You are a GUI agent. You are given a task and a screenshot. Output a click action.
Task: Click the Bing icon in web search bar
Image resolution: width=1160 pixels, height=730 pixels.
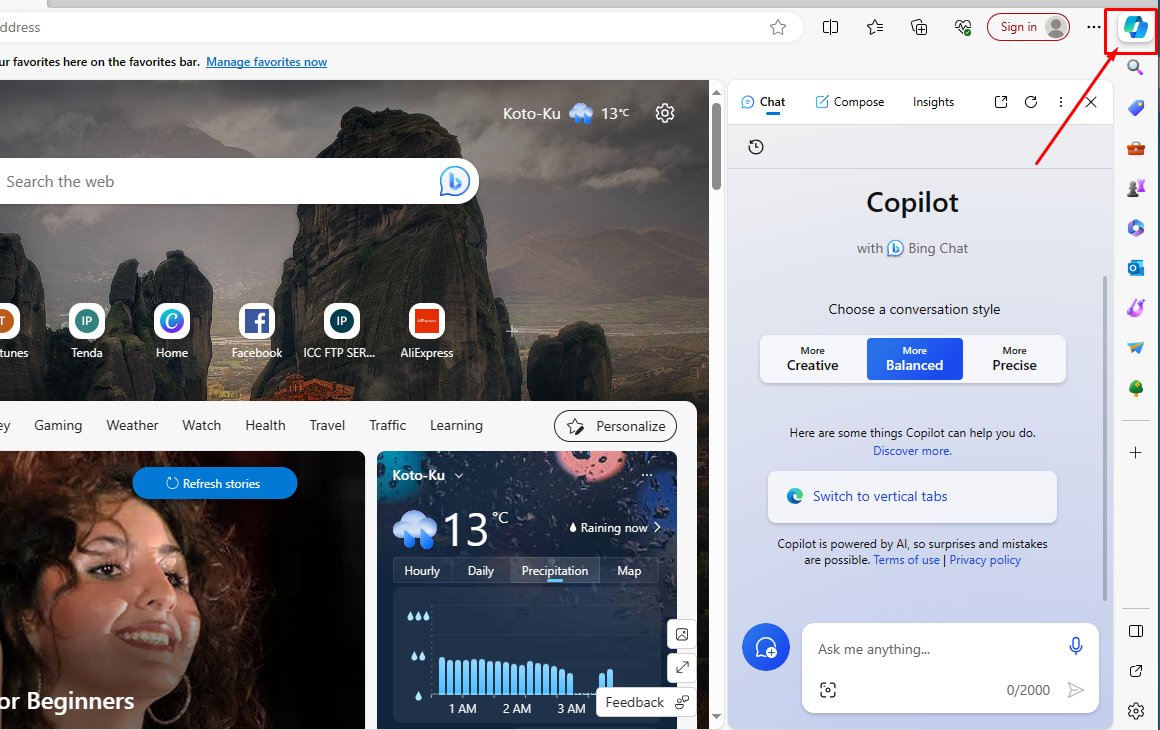[x=455, y=181]
